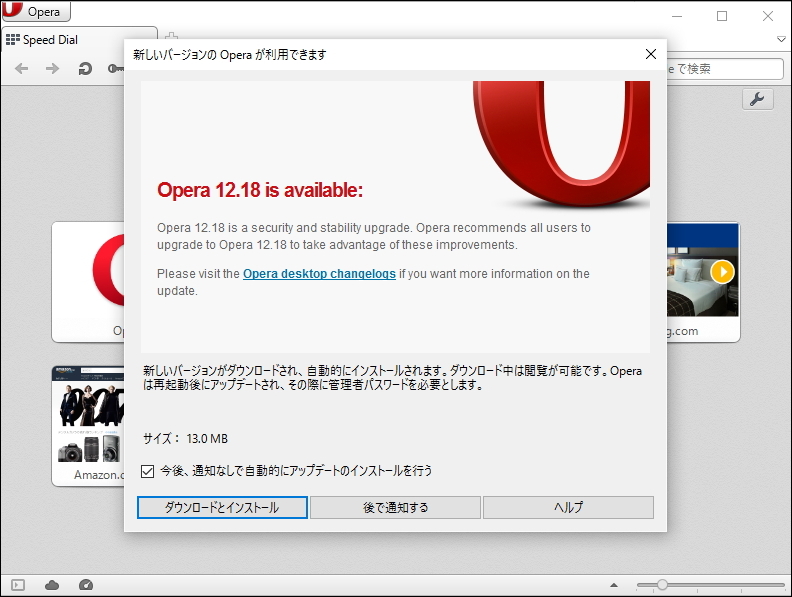
Task: Minimize the Opera window
Action: pyautogui.click(x=677, y=16)
